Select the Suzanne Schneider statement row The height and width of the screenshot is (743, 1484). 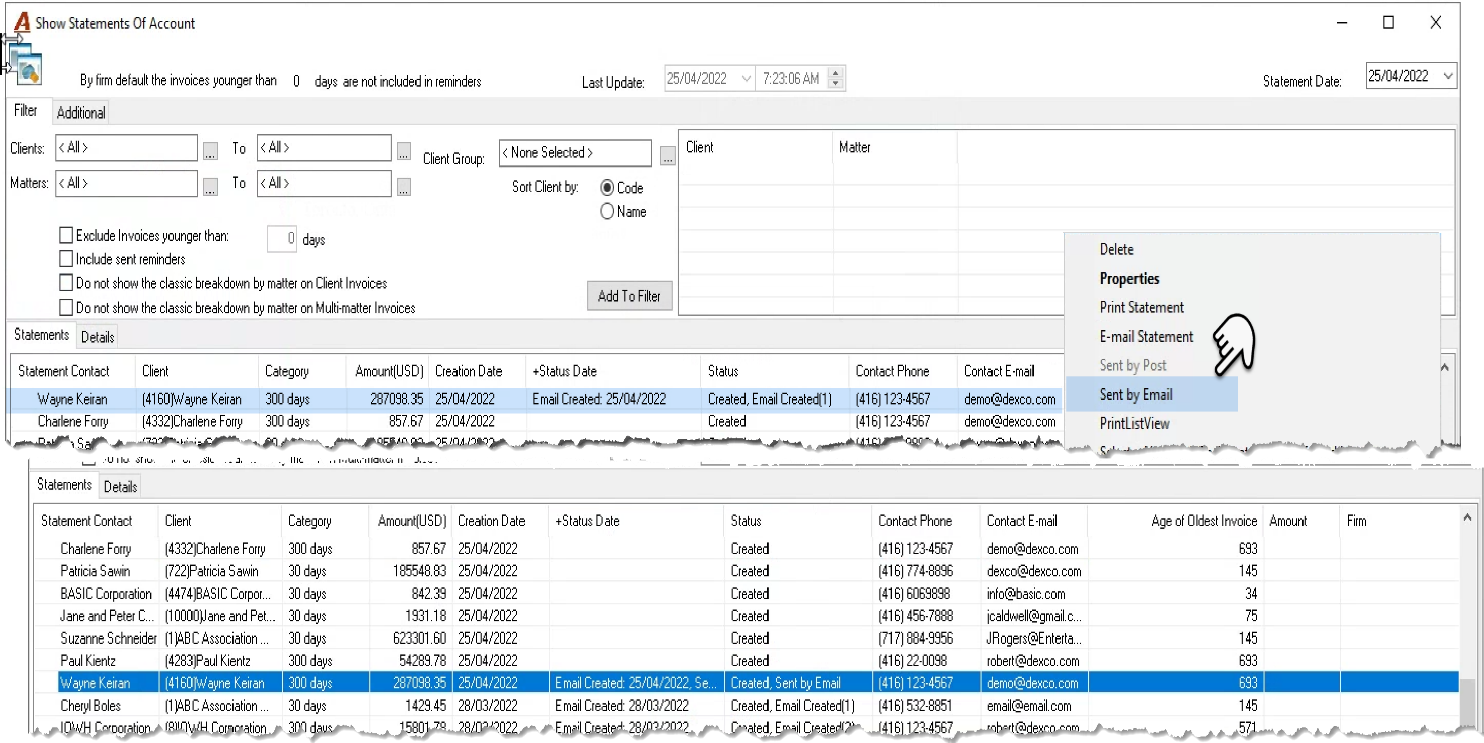click(x=746, y=638)
